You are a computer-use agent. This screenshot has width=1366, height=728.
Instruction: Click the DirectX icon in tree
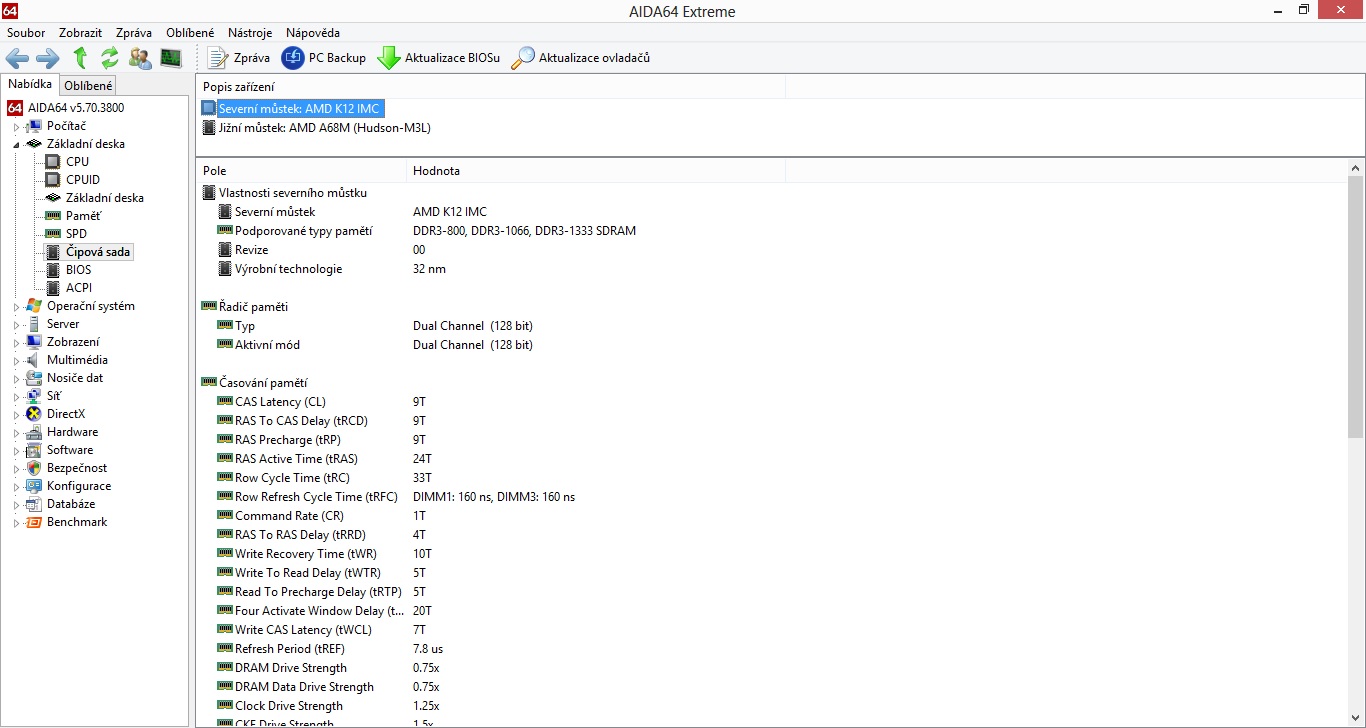point(34,414)
